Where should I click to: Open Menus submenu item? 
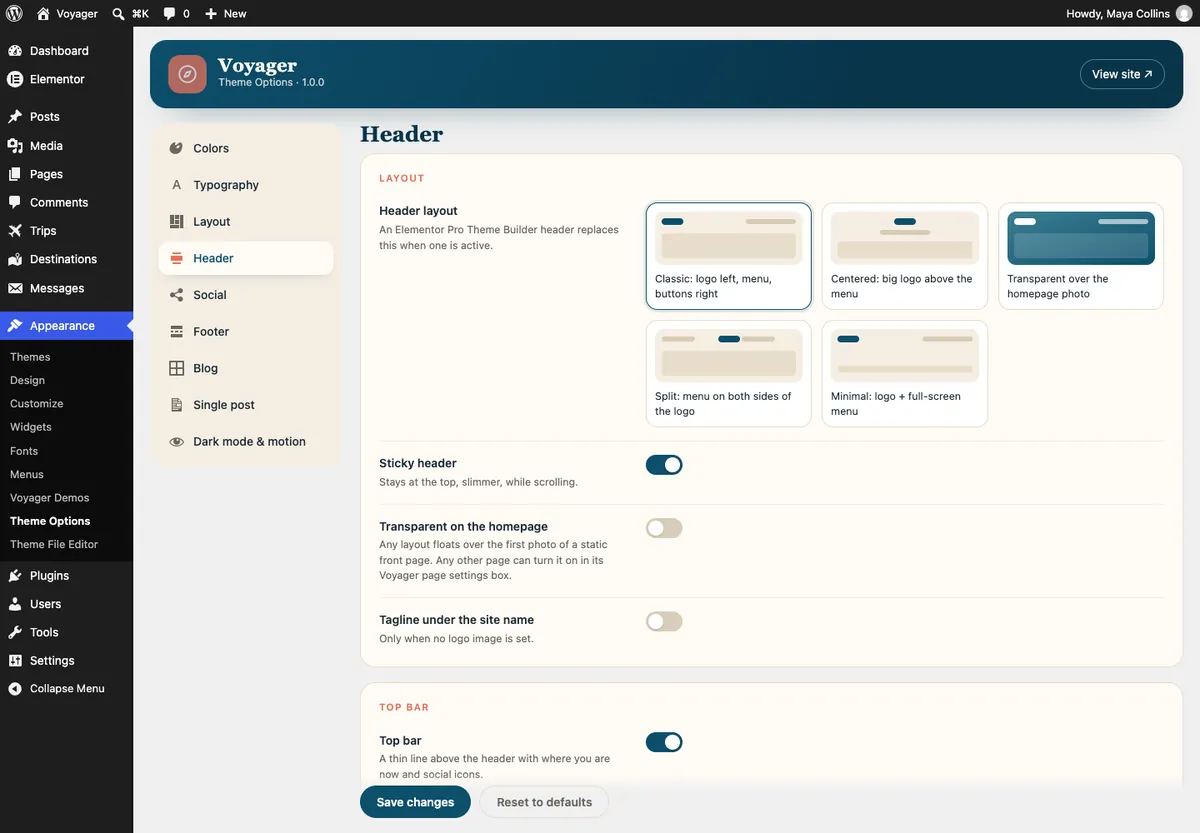[x=27, y=474]
